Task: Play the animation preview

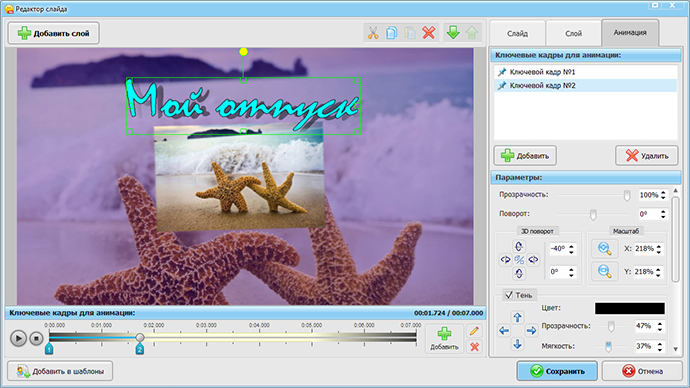Action: [18, 338]
